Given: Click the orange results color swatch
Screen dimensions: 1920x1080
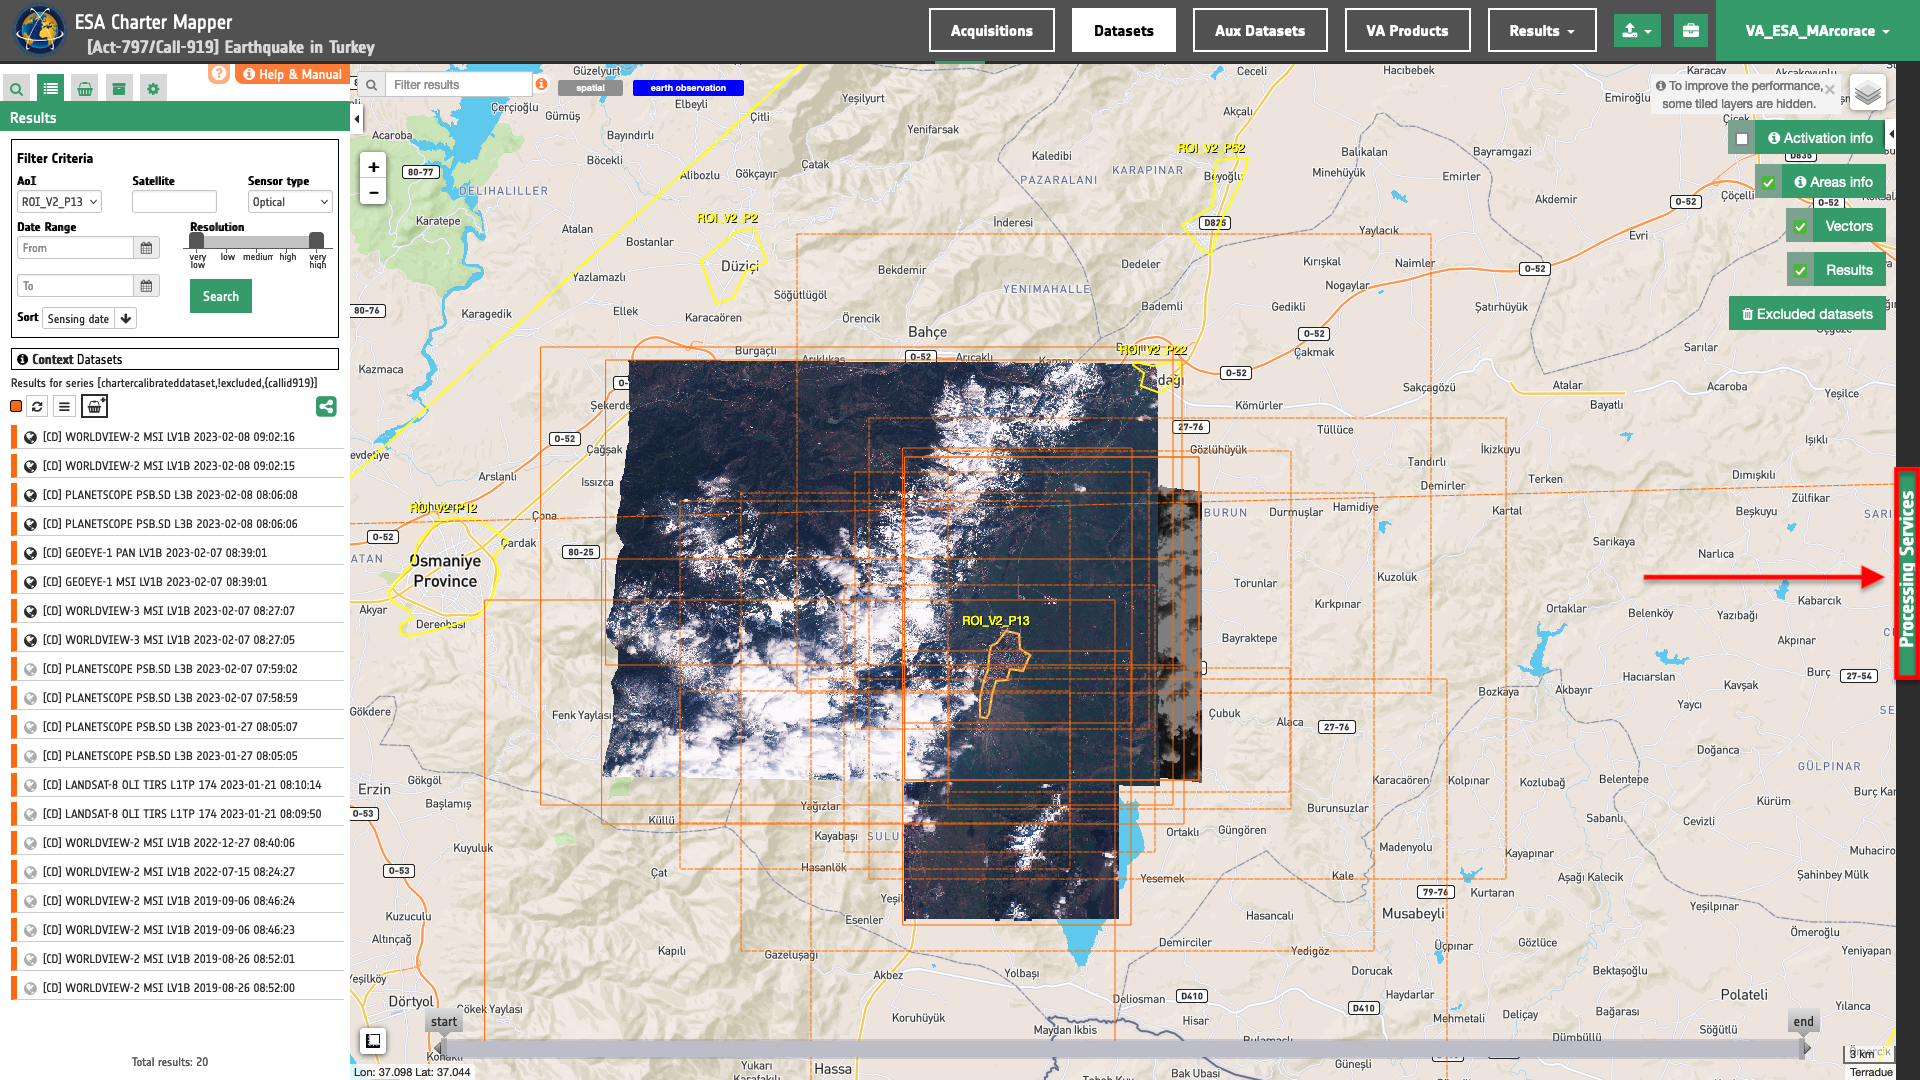Looking at the screenshot, I should pyautogui.click(x=16, y=406).
